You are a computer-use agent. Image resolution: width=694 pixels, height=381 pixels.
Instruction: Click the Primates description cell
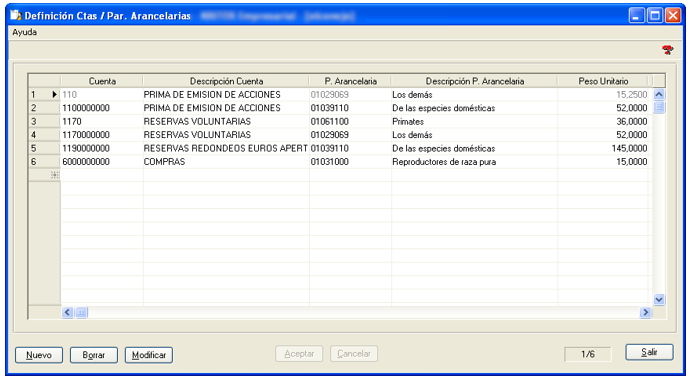coord(474,121)
